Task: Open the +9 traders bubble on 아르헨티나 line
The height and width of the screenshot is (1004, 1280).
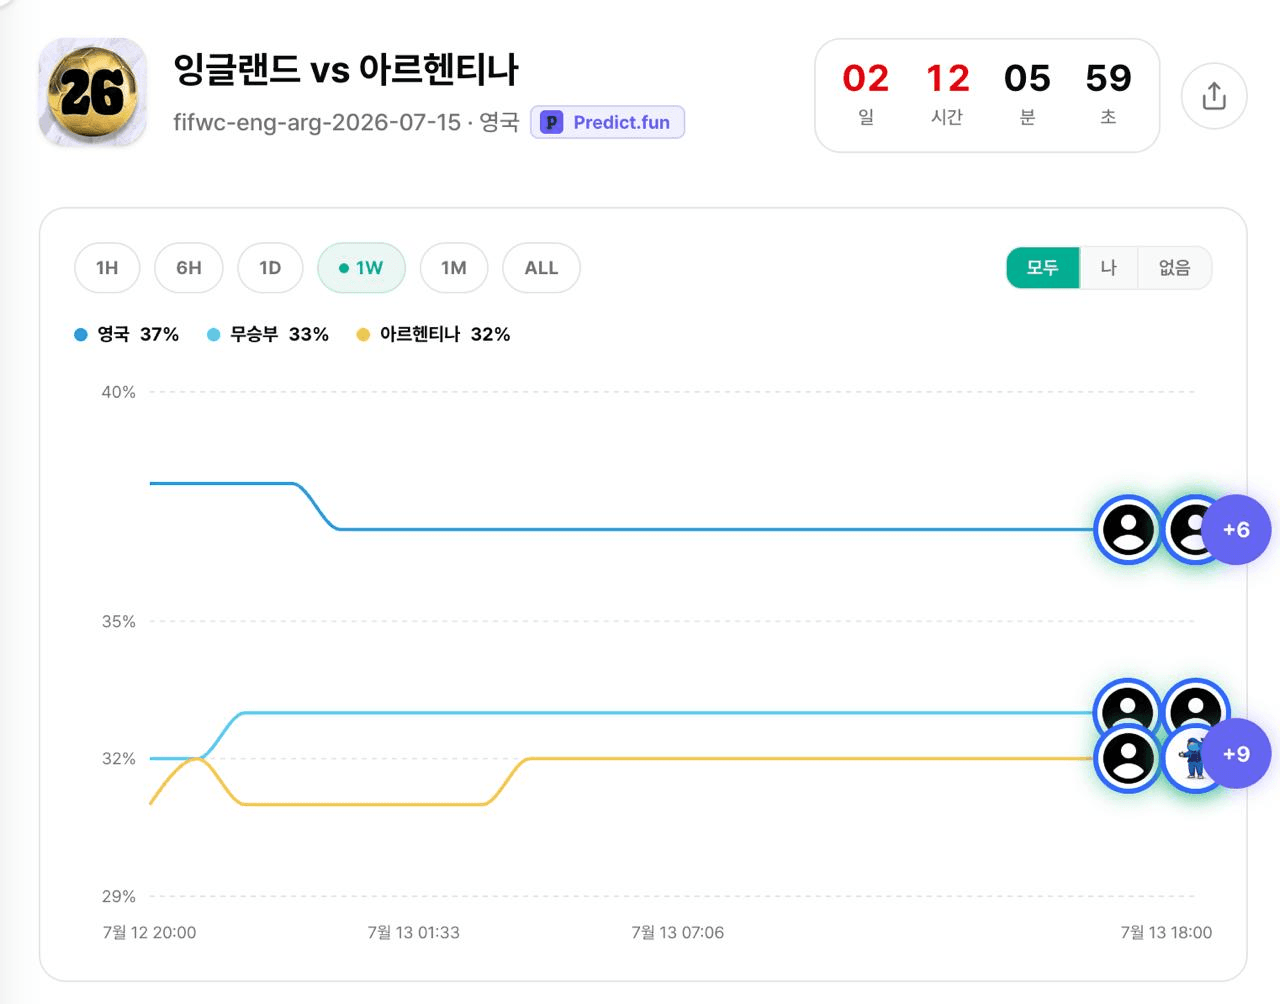Action: [x=1236, y=753]
